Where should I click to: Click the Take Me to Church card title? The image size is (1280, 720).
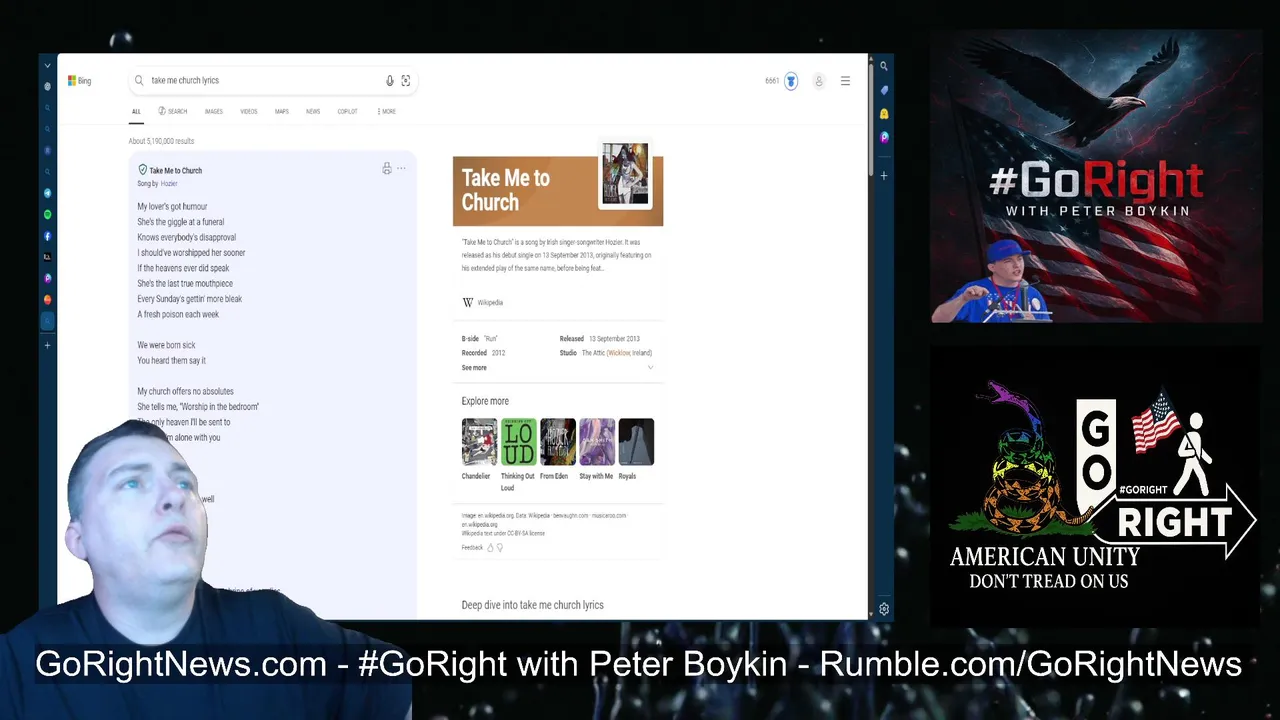(x=176, y=171)
